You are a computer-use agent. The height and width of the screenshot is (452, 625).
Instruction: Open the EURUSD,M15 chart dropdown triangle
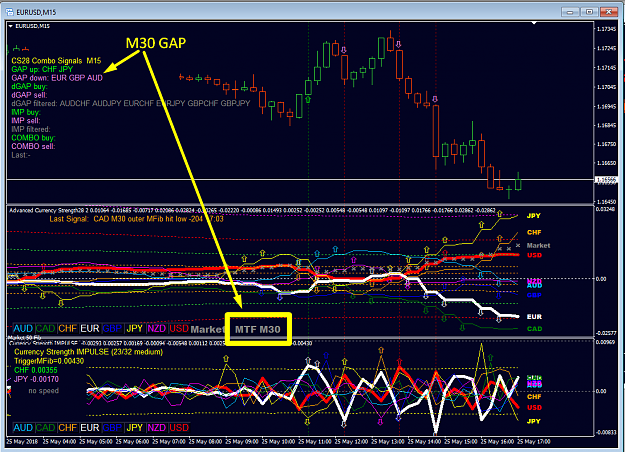pos(11,26)
